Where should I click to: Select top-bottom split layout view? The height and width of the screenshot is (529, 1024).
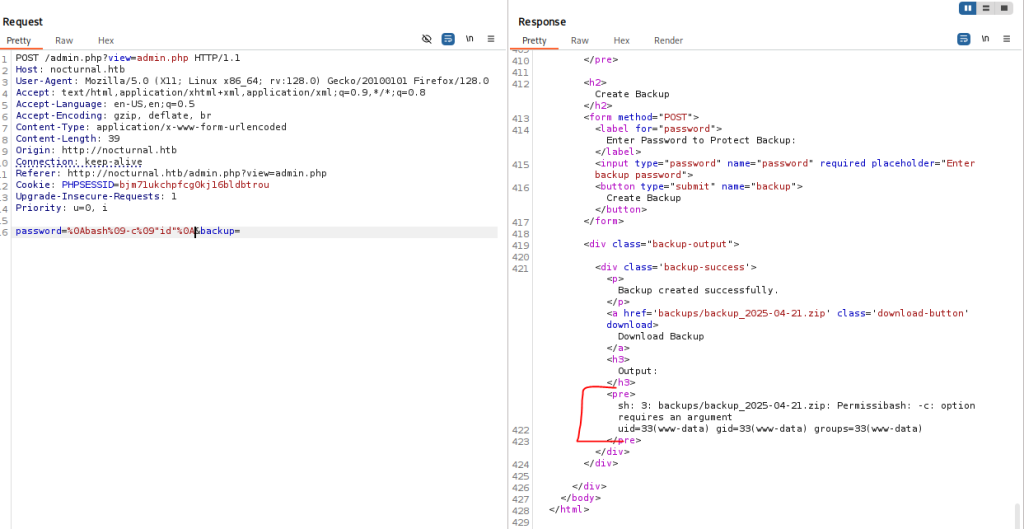pos(986,8)
